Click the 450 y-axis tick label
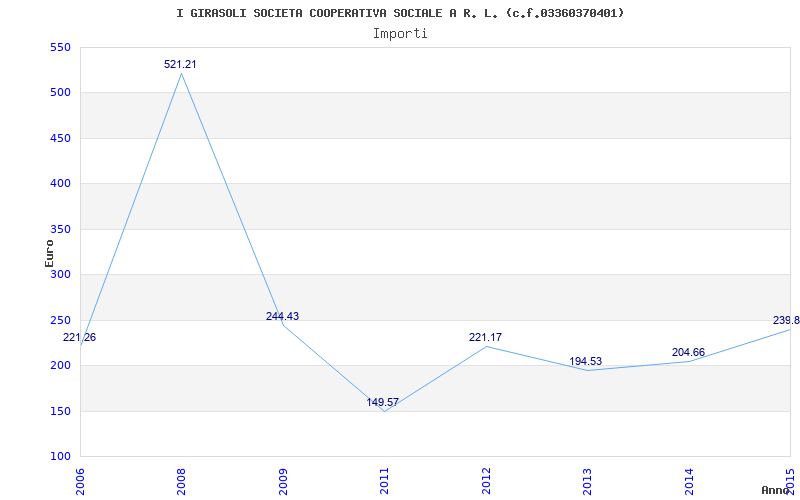The image size is (800, 500). 60,138
